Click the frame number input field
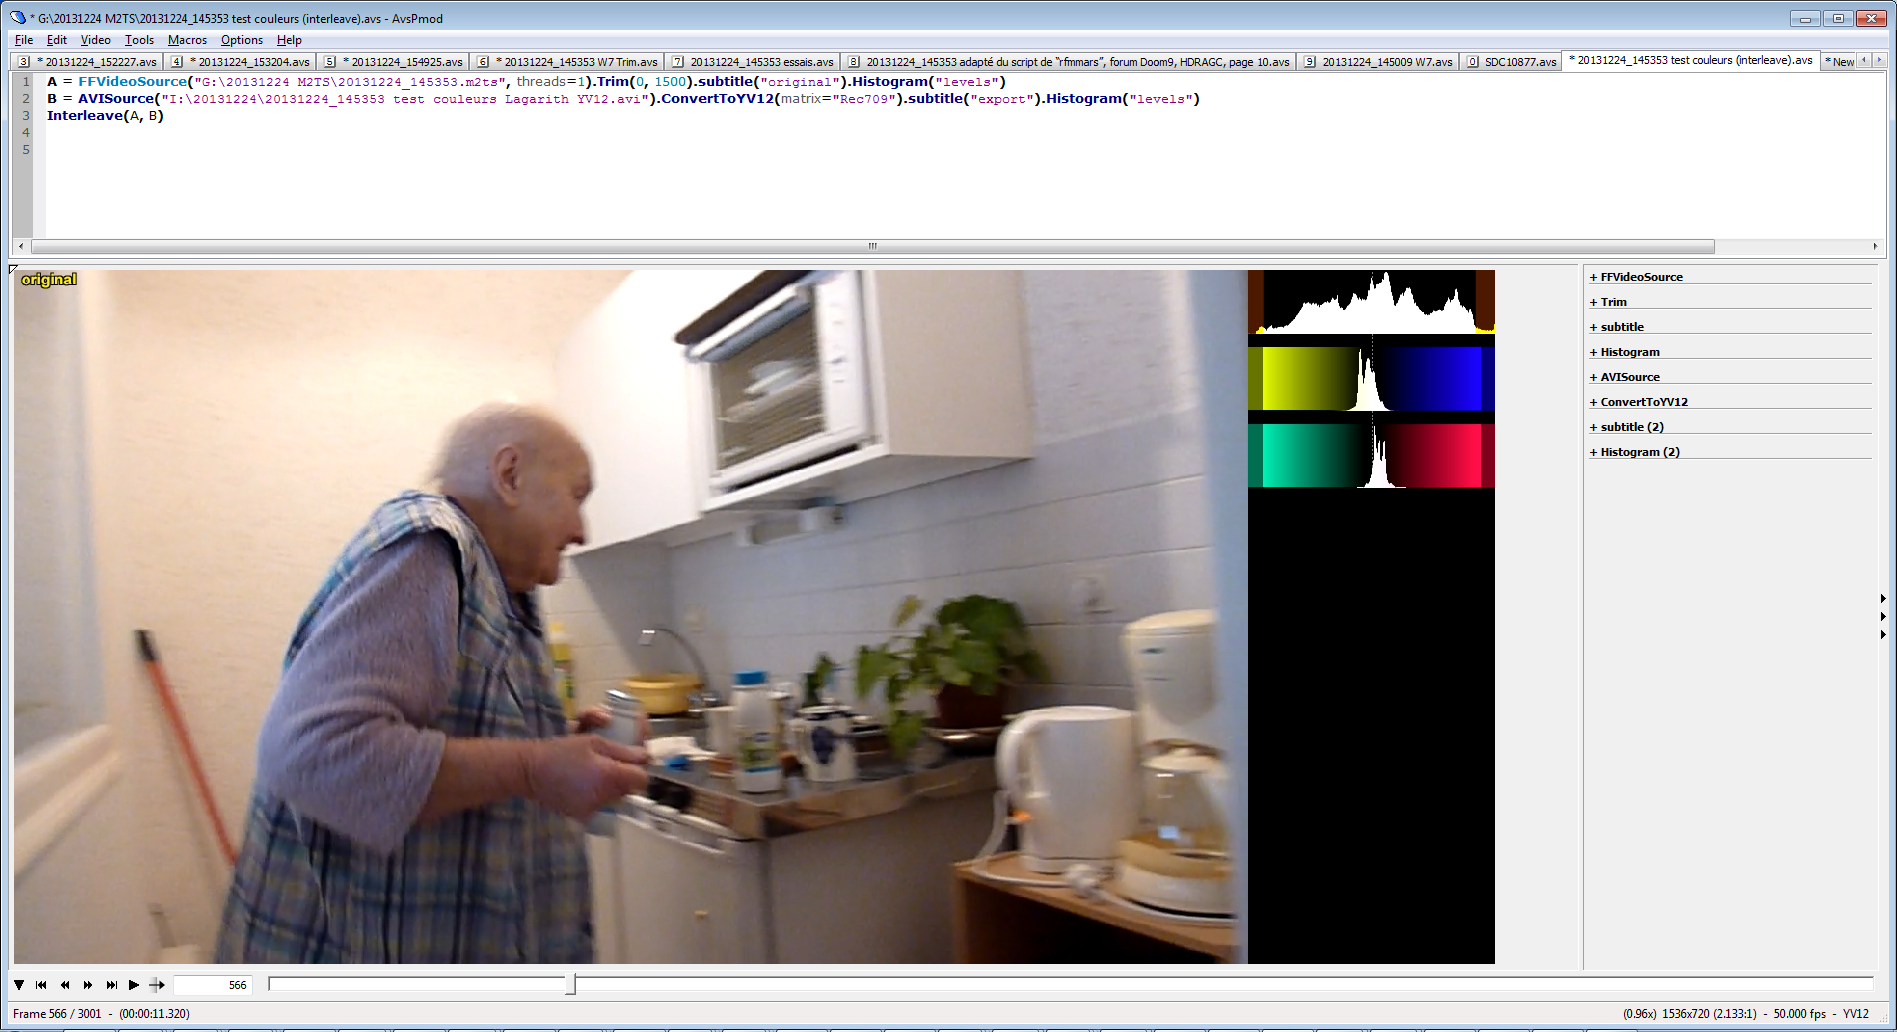 point(212,985)
